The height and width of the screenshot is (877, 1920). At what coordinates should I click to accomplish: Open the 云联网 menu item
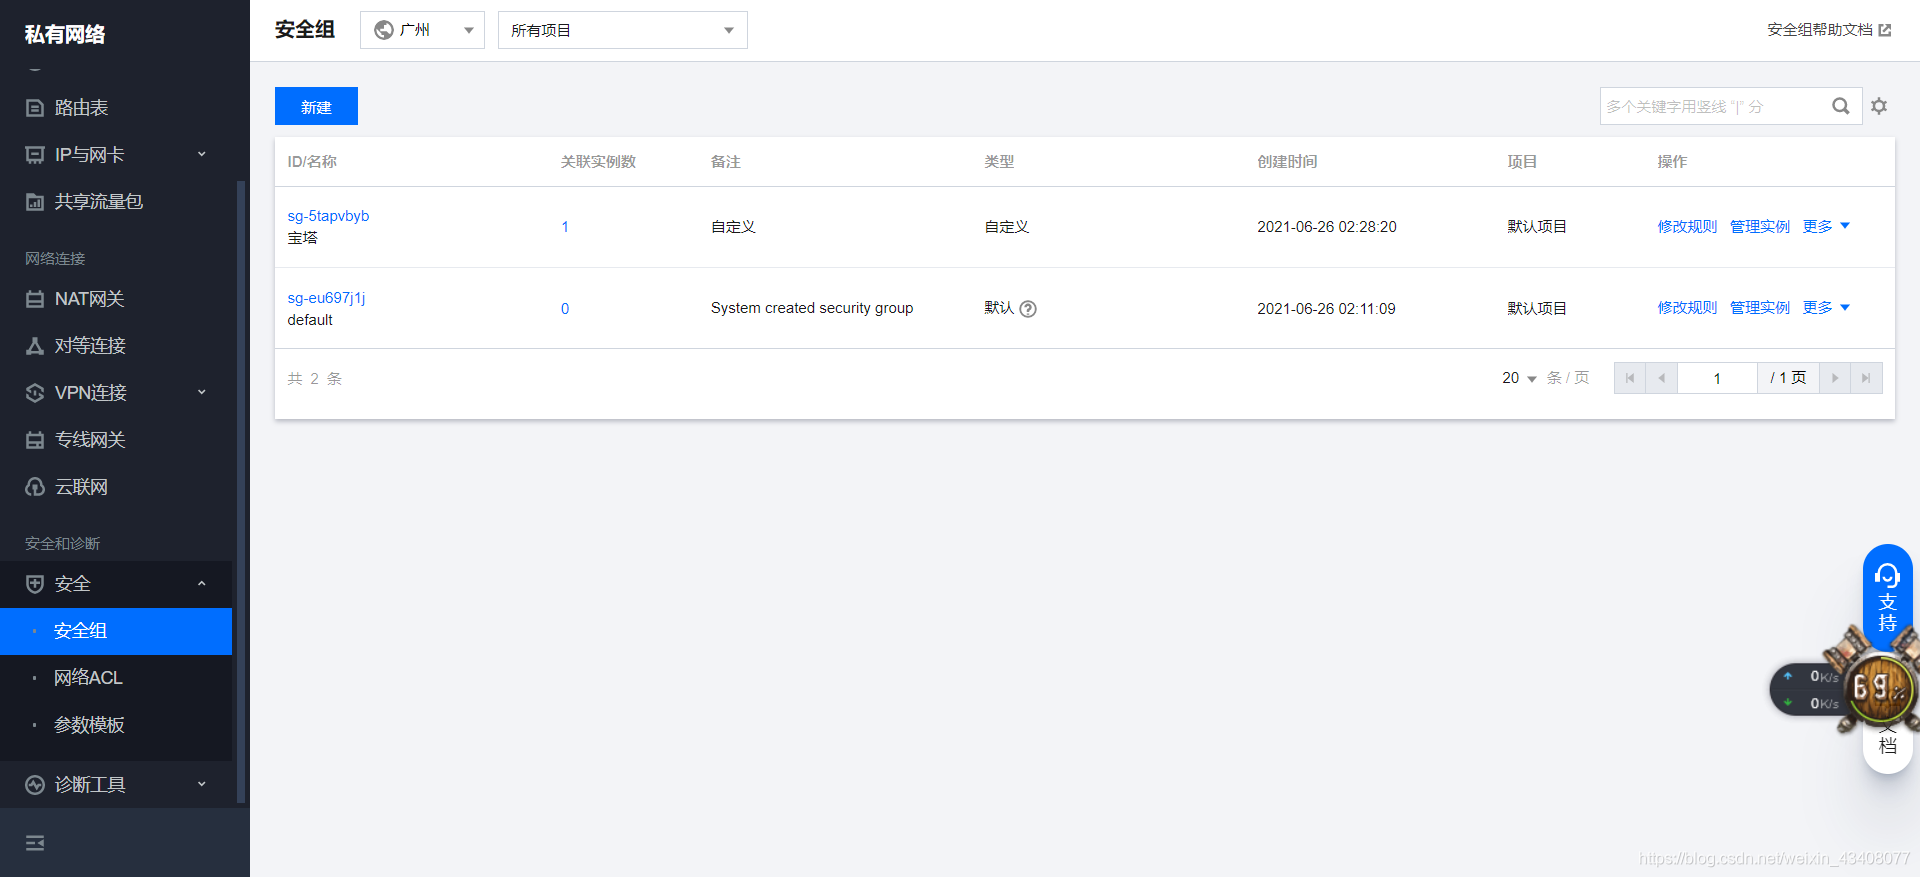point(116,487)
